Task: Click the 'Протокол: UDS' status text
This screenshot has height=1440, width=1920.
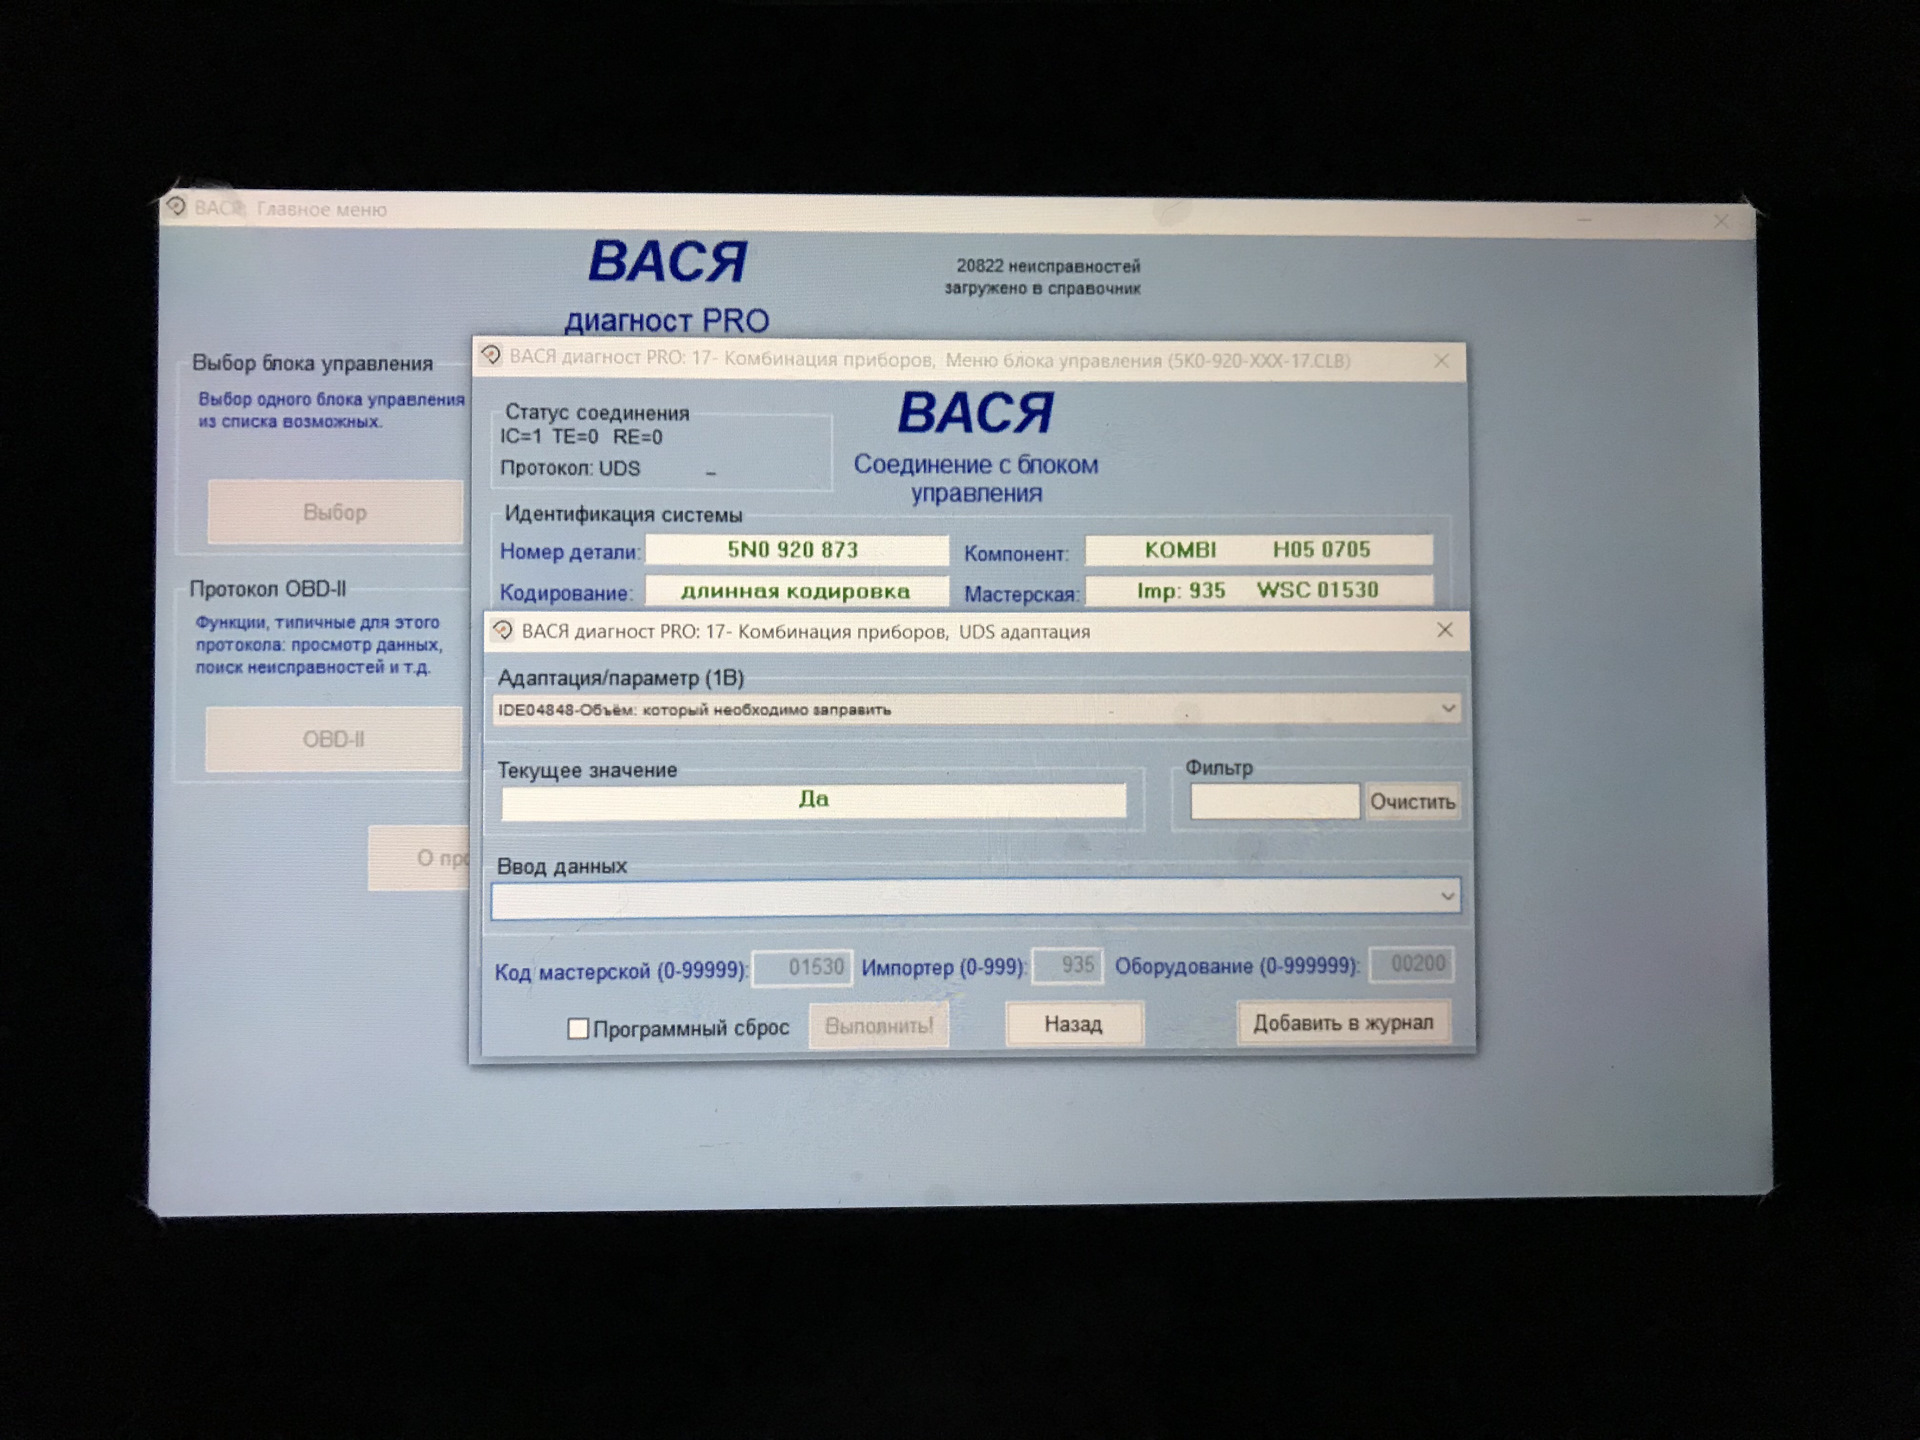Action: pyautogui.click(x=570, y=468)
